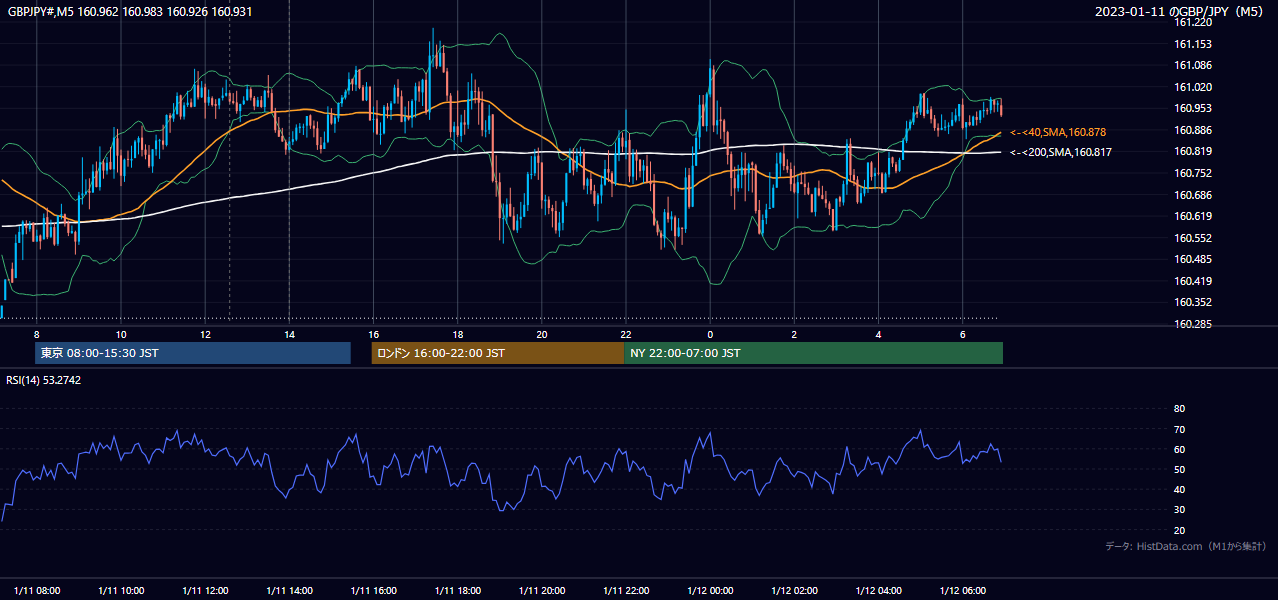Click price axis value 160.619
Screen dimensions: 1278x600
click(1192, 216)
